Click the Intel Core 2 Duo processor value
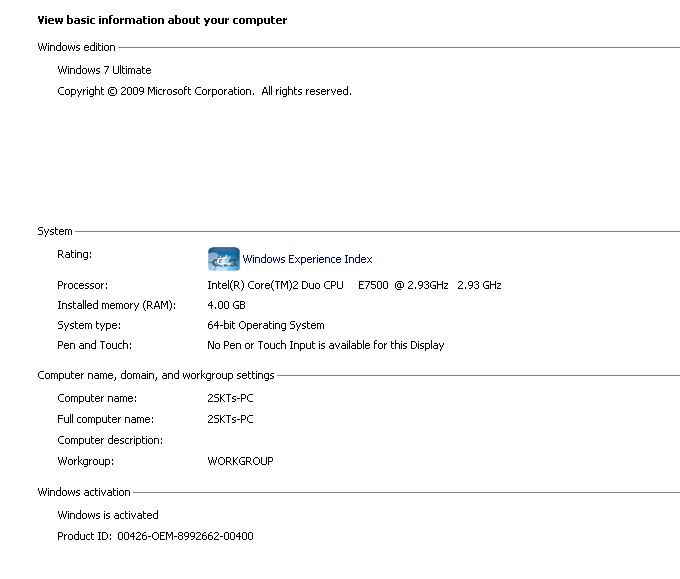The height and width of the screenshot is (579, 680). [x=354, y=285]
